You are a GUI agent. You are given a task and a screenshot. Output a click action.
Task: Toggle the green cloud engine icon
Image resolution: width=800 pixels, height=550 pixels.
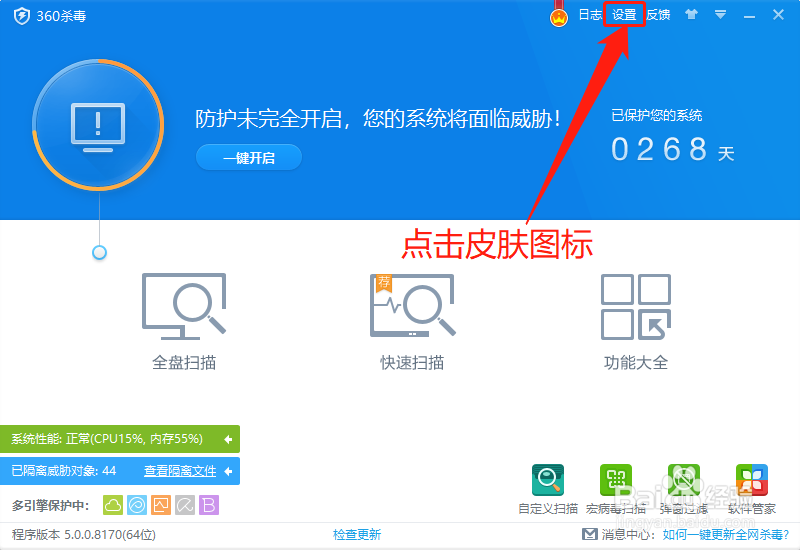pyautogui.click(x=113, y=505)
